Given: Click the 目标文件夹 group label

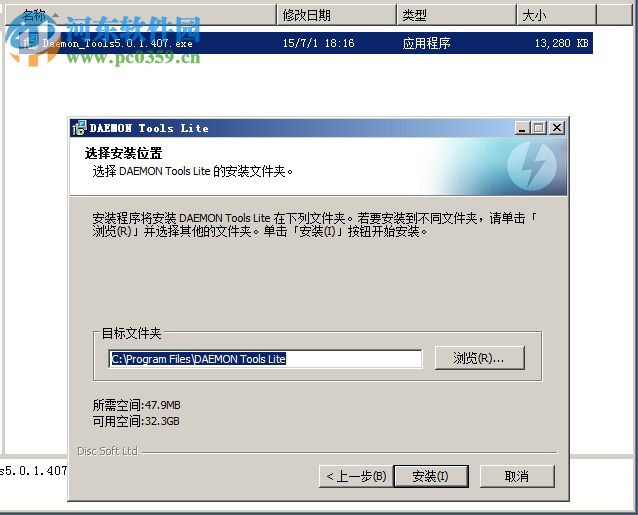Looking at the screenshot, I should (131, 333).
